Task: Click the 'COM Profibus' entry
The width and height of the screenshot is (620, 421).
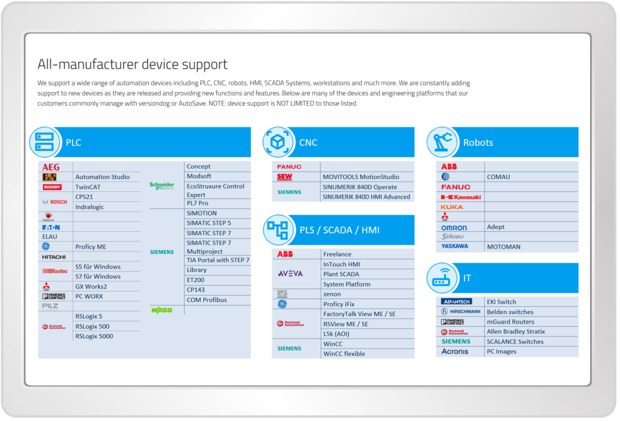Action: coord(206,300)
